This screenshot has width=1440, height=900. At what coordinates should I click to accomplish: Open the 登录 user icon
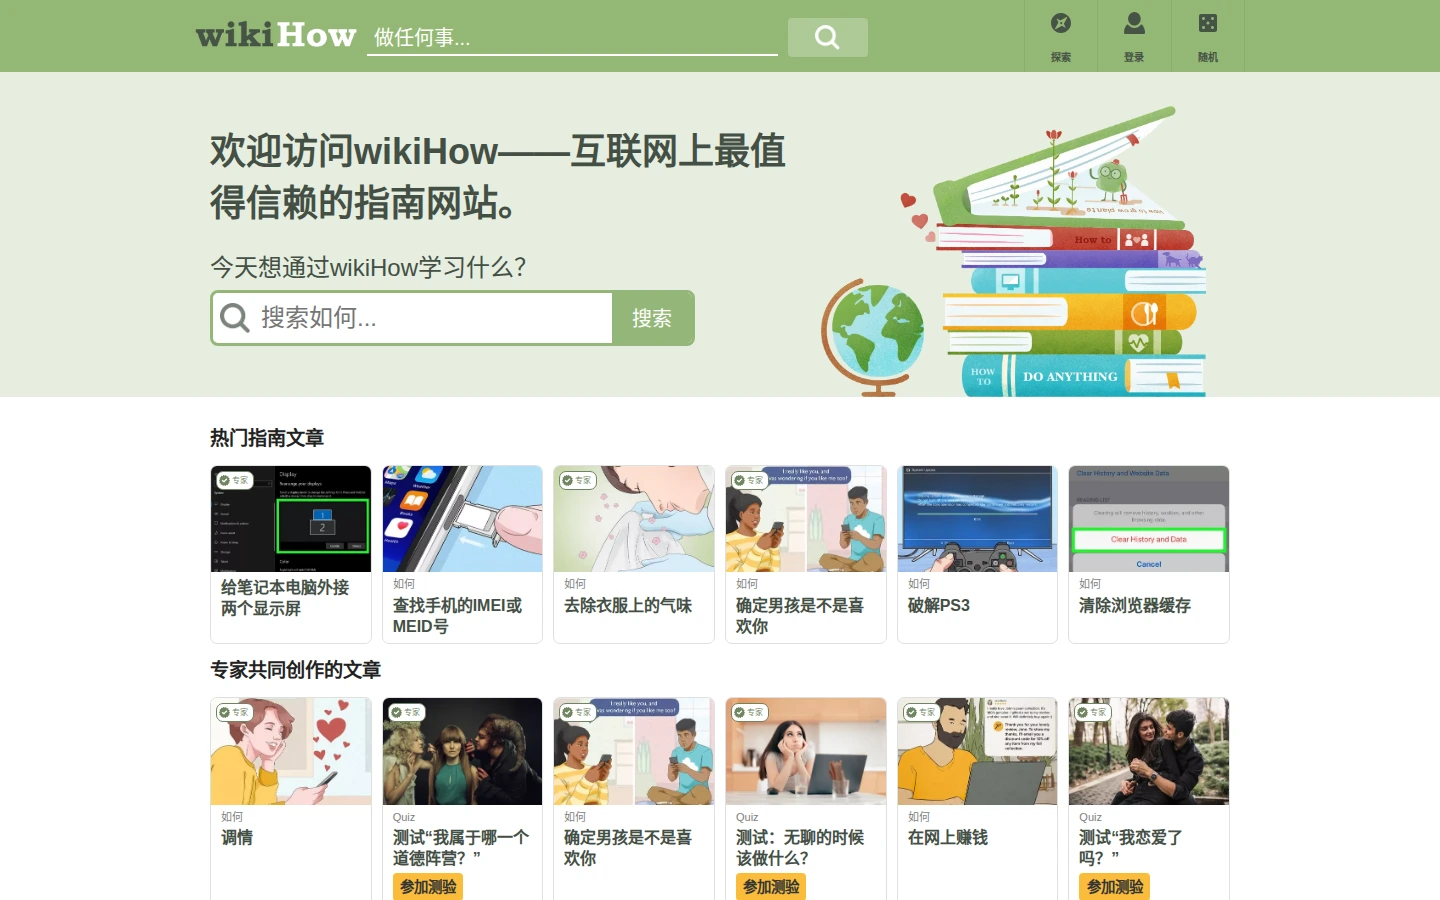[1134, 36]
